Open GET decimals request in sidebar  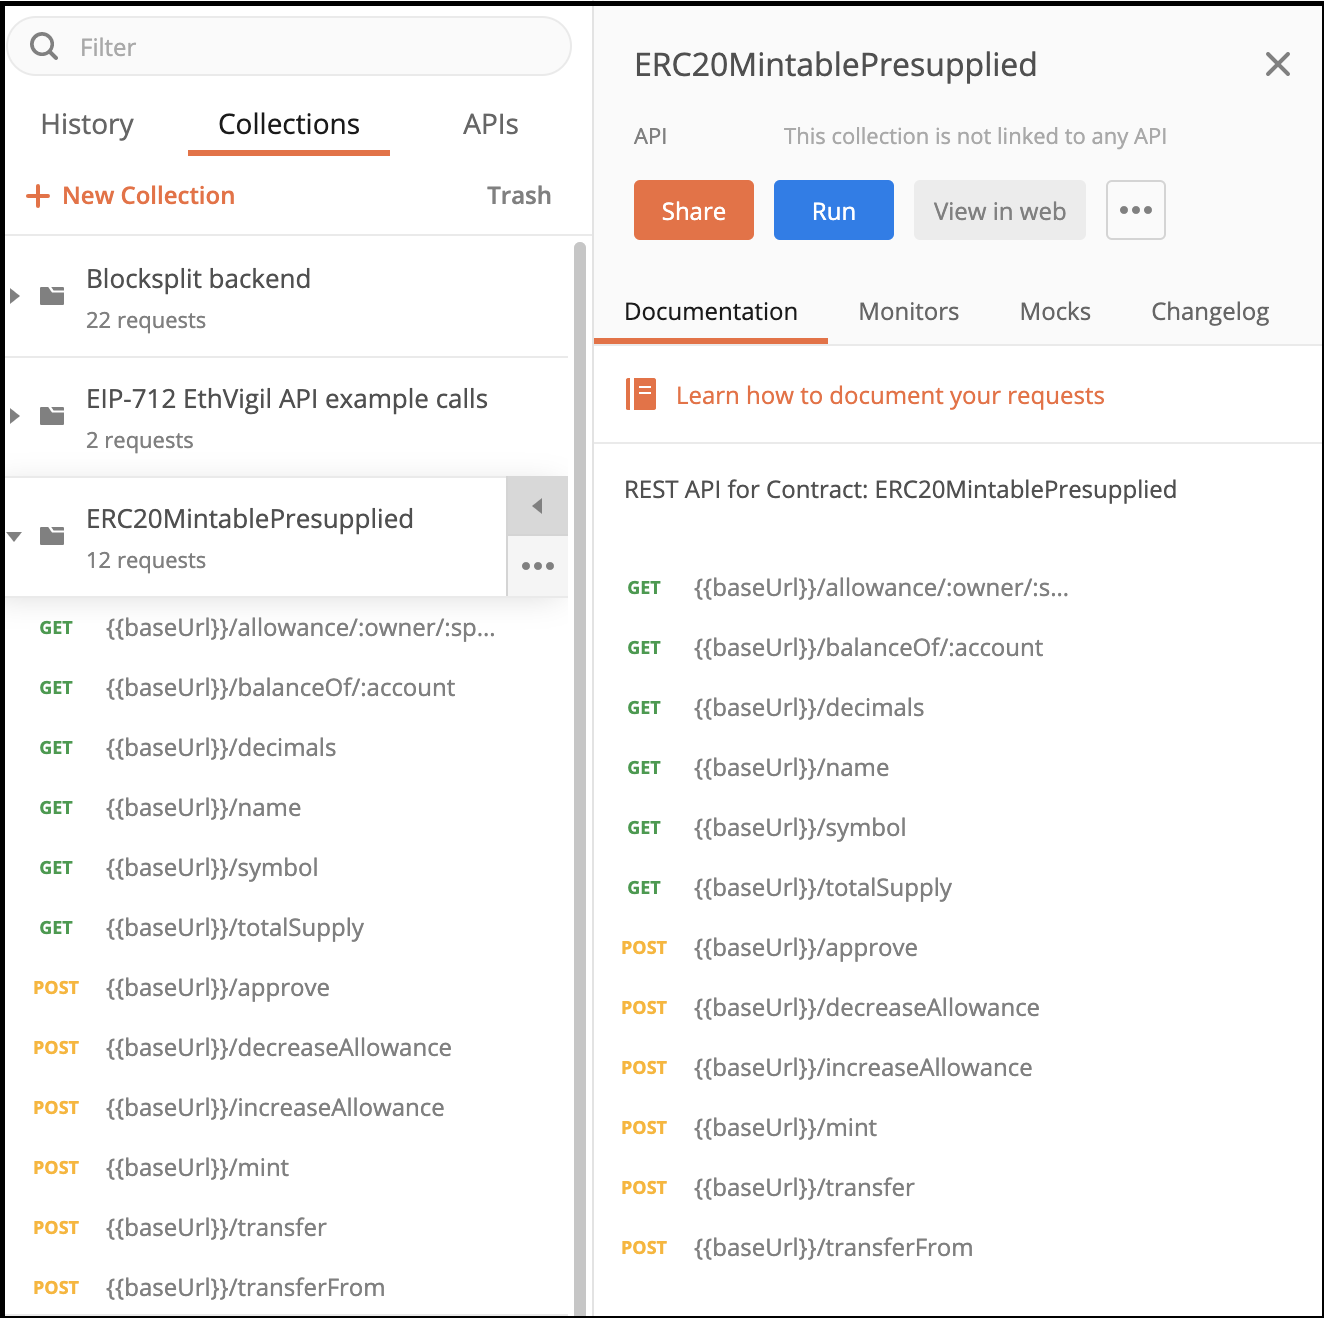(x=286, y=748)
